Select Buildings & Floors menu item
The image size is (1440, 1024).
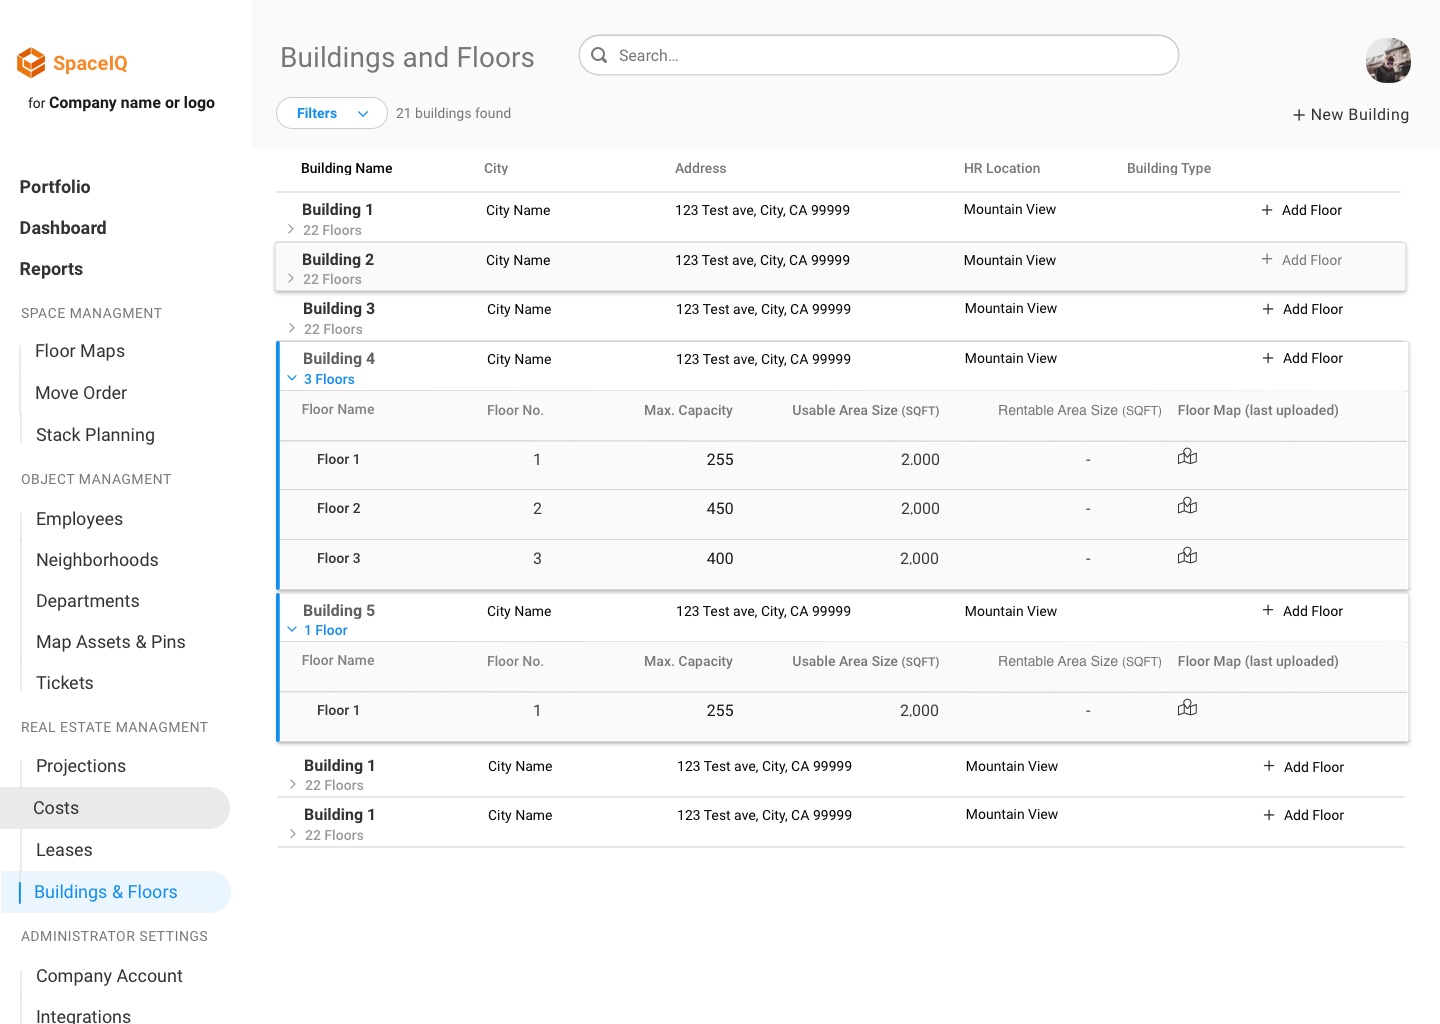pos(115,892)
